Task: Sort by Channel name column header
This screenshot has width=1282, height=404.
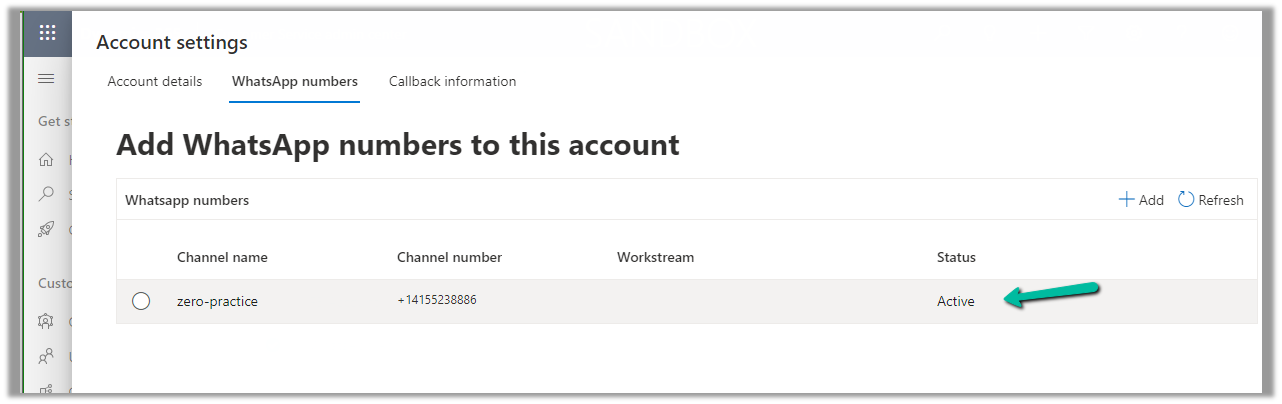Action: tap(222, 257)
